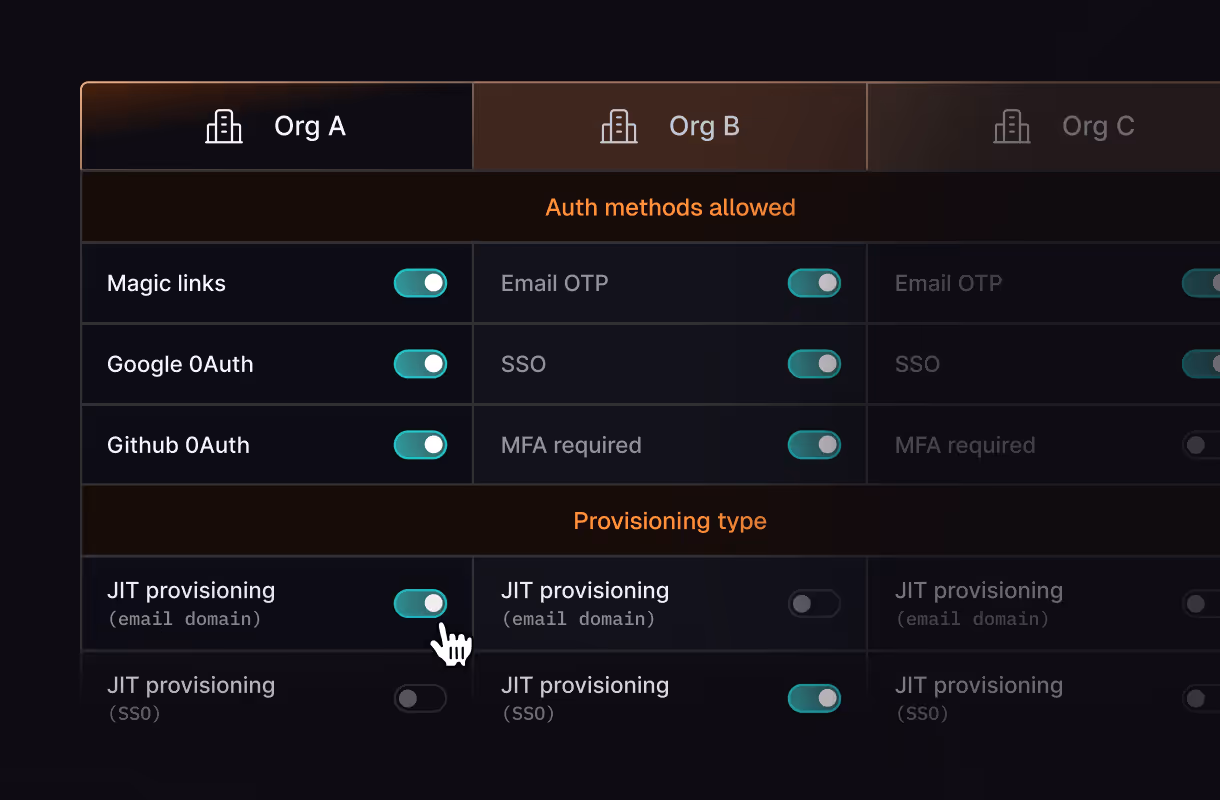The image size is (1220, 800).
Task: Click the Provisioning type section header
Action: click(x=670, y=521)
